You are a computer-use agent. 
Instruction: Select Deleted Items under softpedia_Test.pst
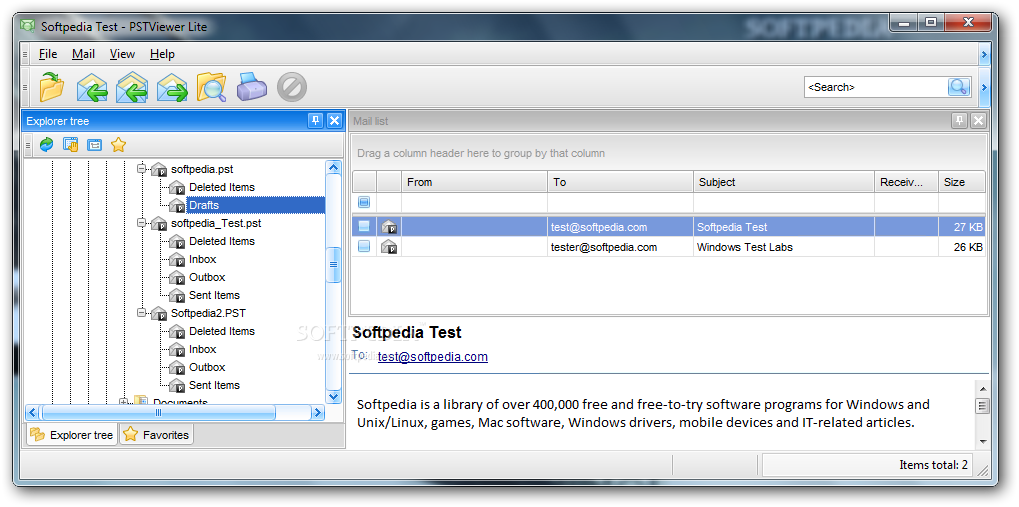pos(222,241)
